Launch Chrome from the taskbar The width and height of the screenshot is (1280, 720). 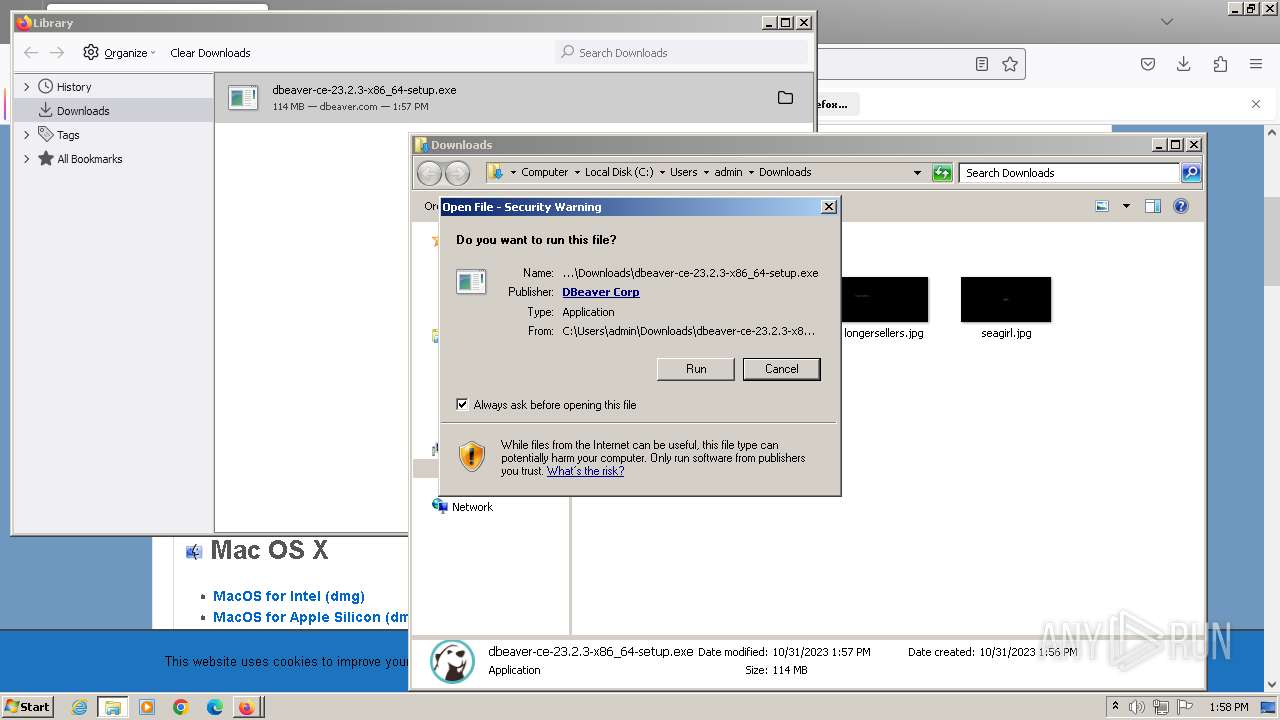[x=181, y=707]
